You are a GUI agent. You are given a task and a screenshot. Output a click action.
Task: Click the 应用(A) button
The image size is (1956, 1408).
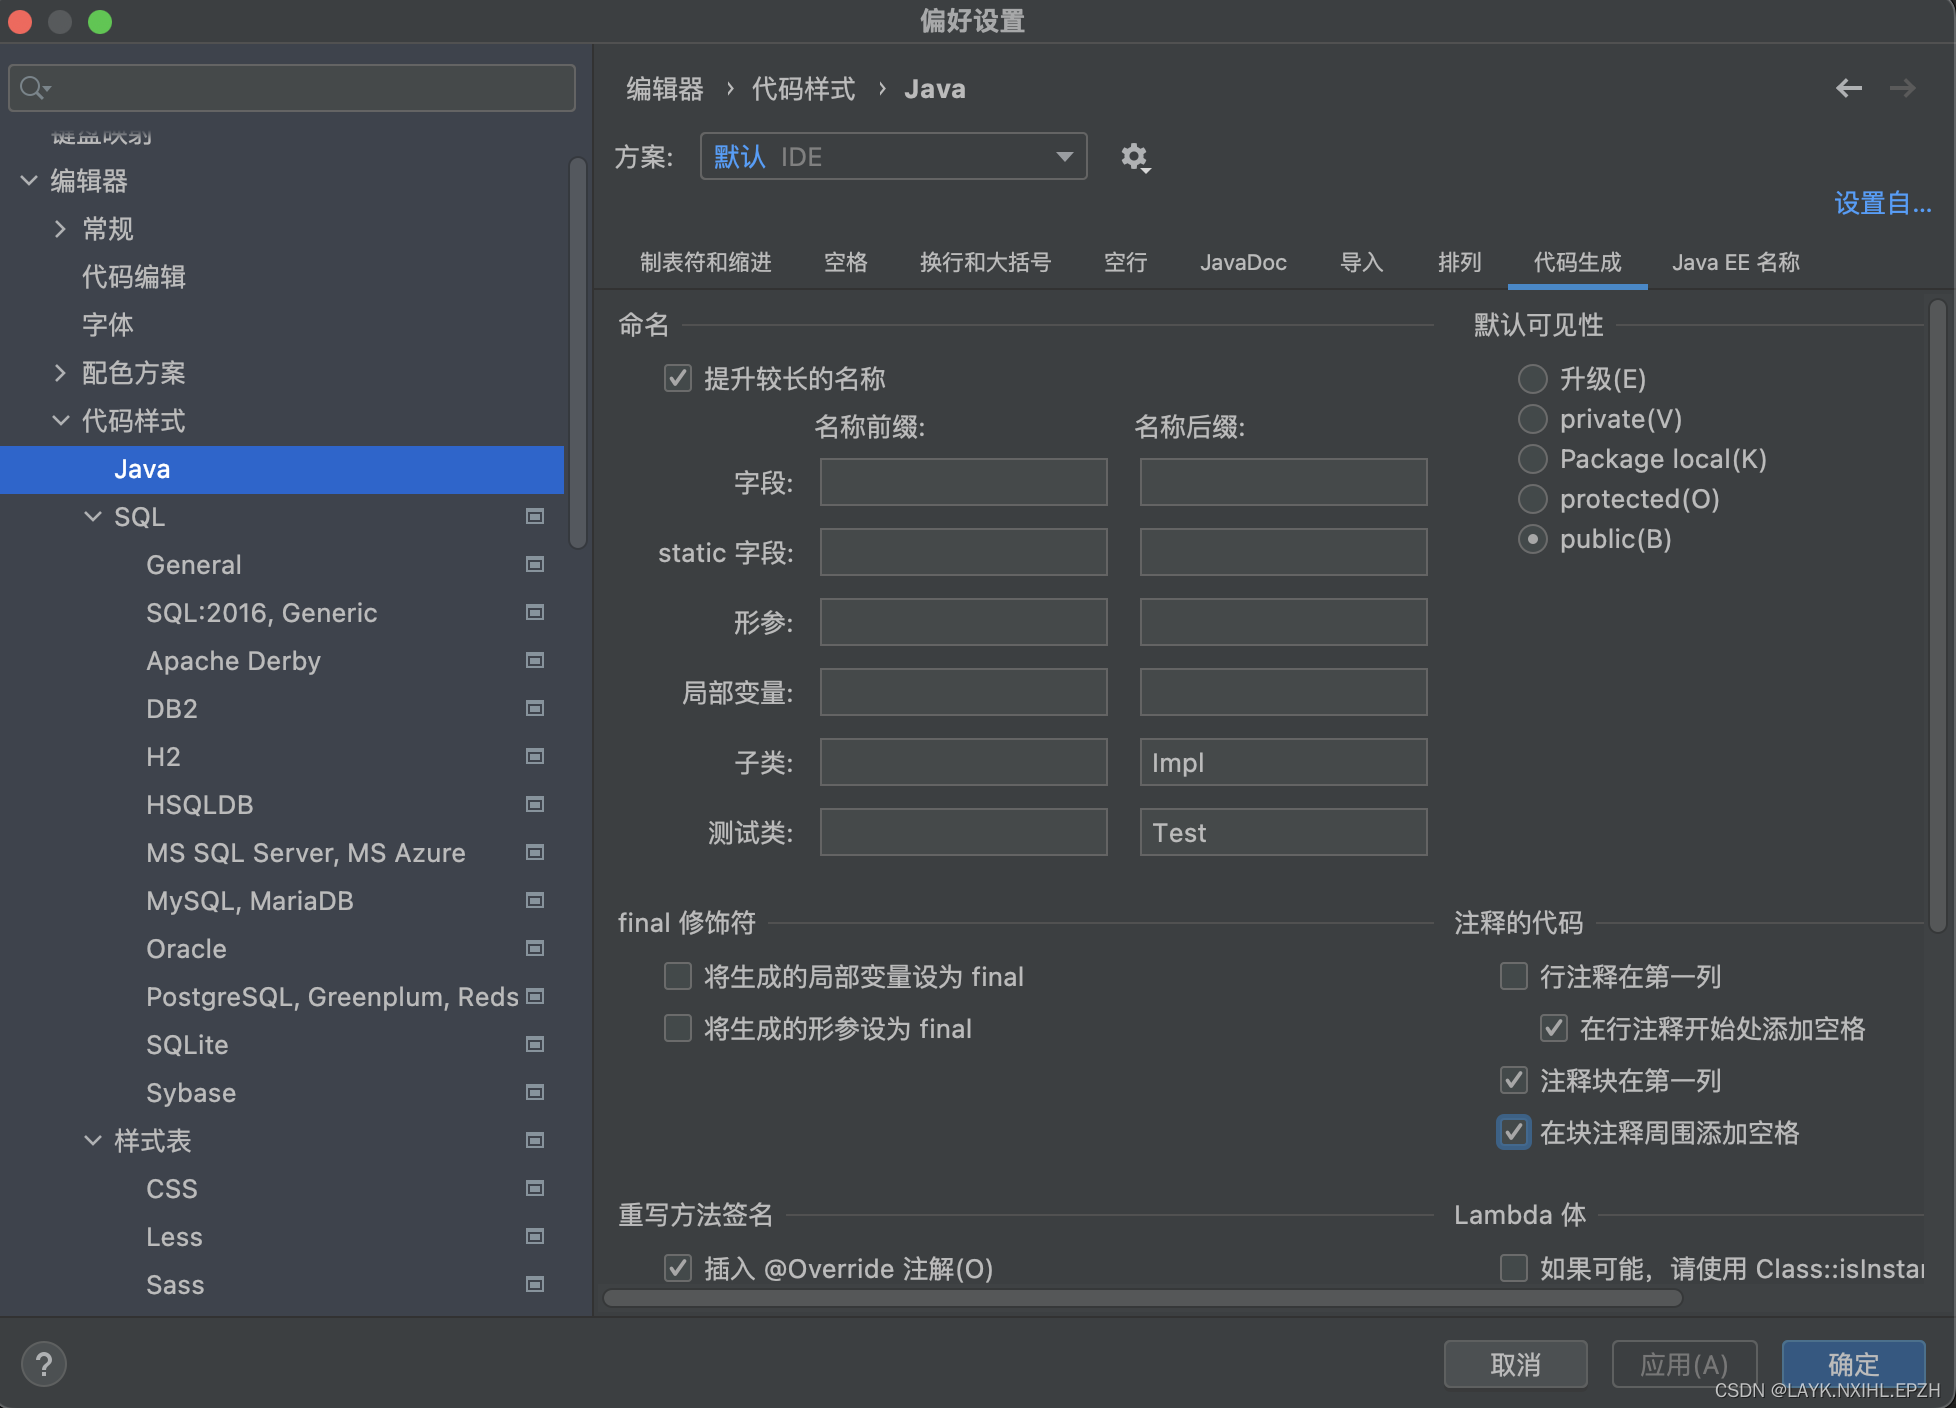coord(1684,1364)
